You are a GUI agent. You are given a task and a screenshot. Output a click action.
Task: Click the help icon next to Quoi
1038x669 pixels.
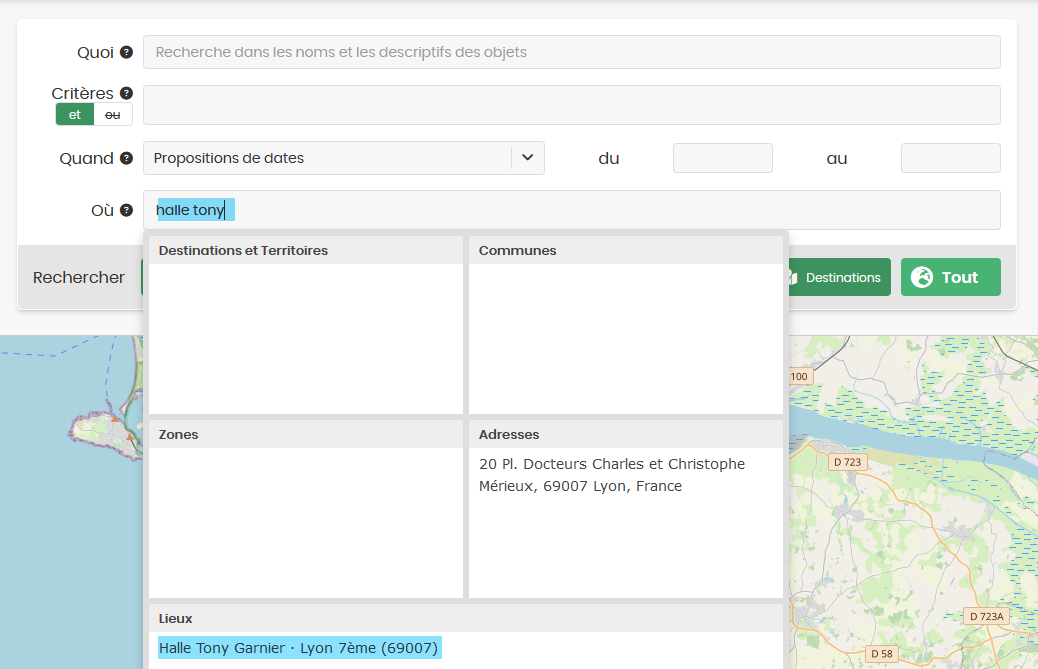tap(126, 52)
